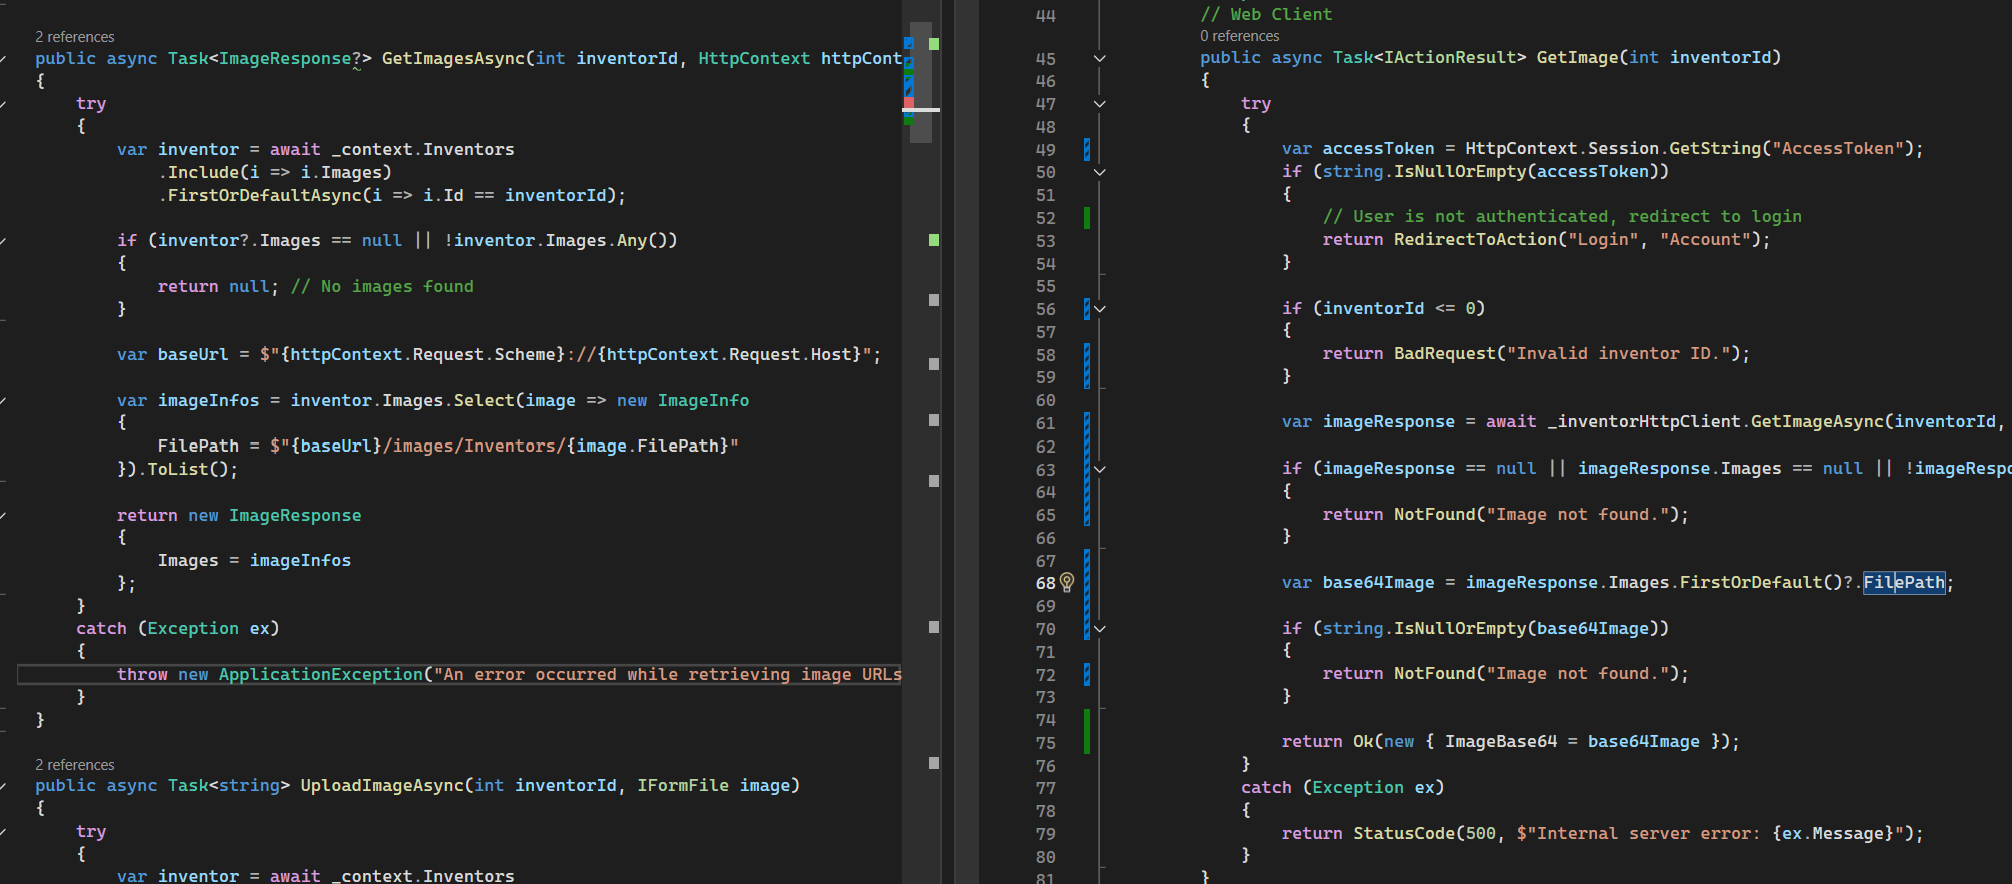Click the IFormFile parameter type
This screenshot has width=2012, height=884.
point(683,785)
